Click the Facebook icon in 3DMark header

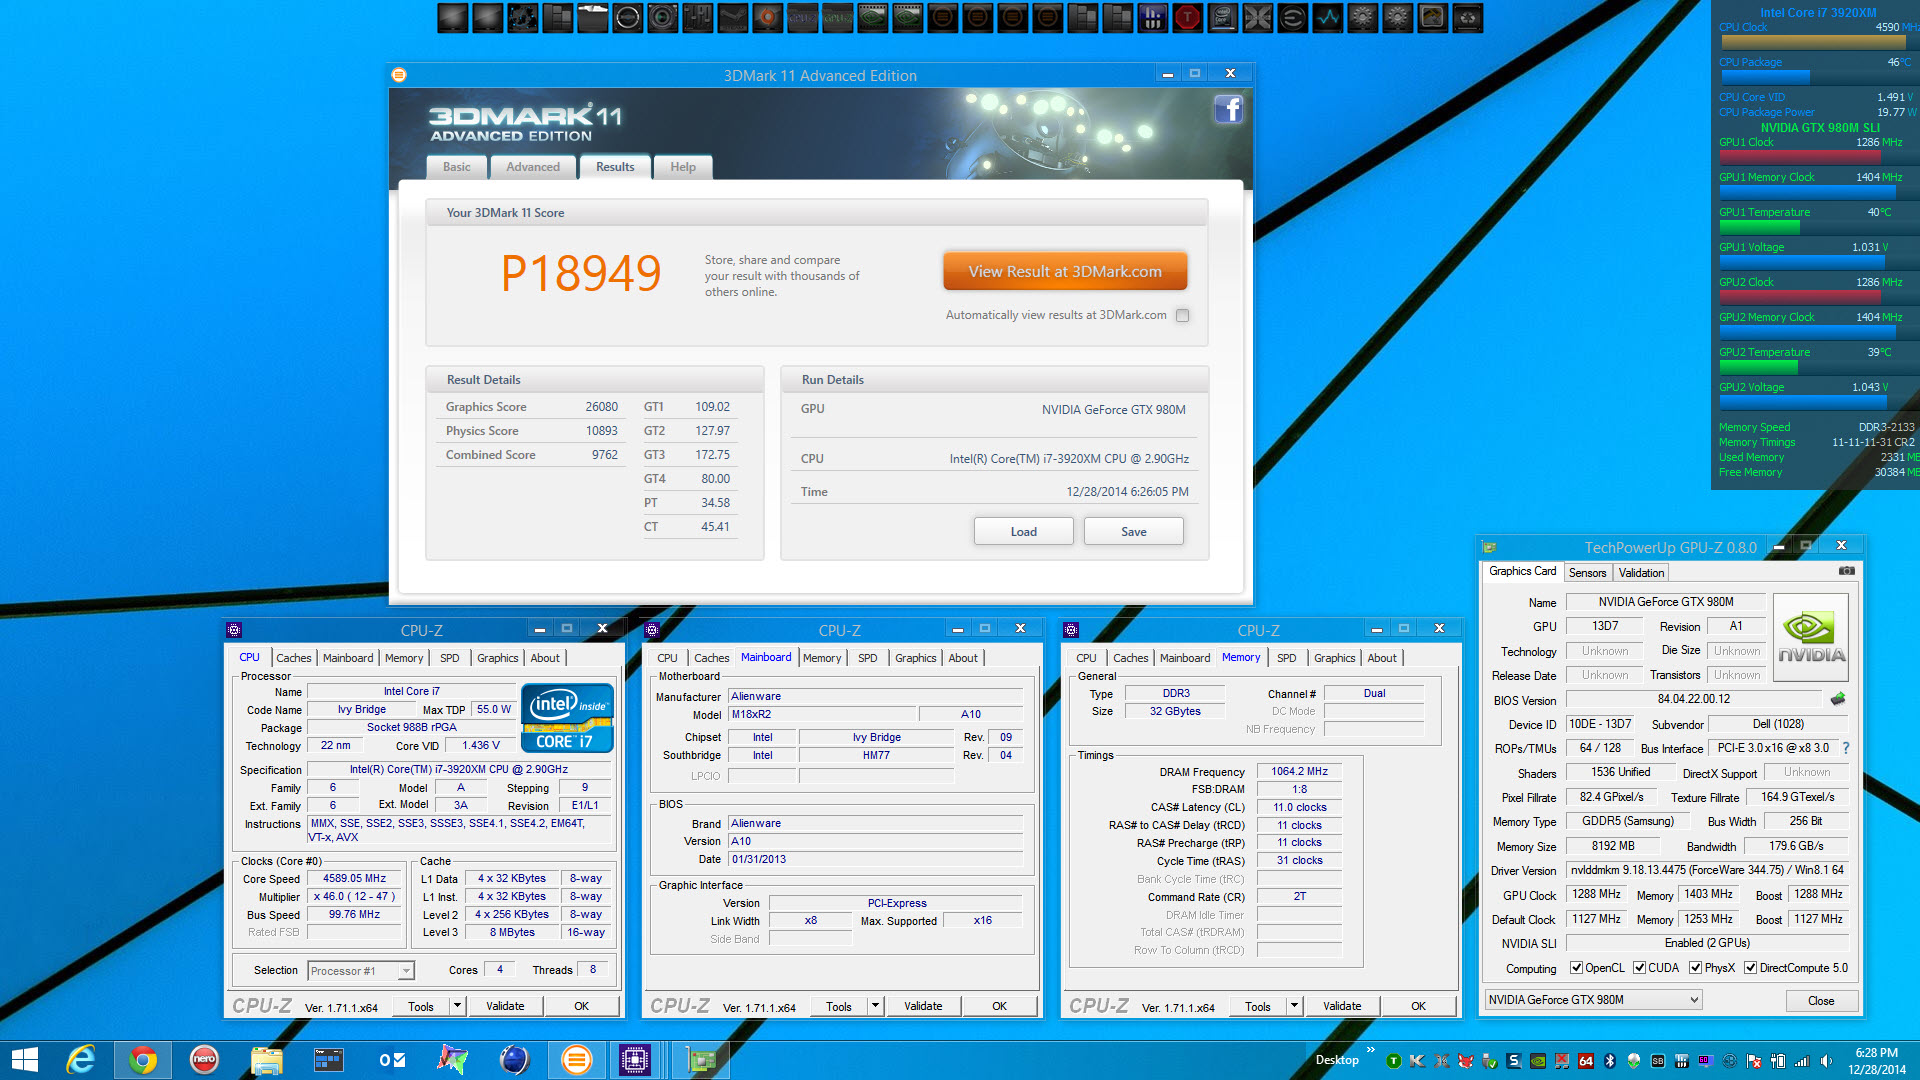(x=1228, y=109)
